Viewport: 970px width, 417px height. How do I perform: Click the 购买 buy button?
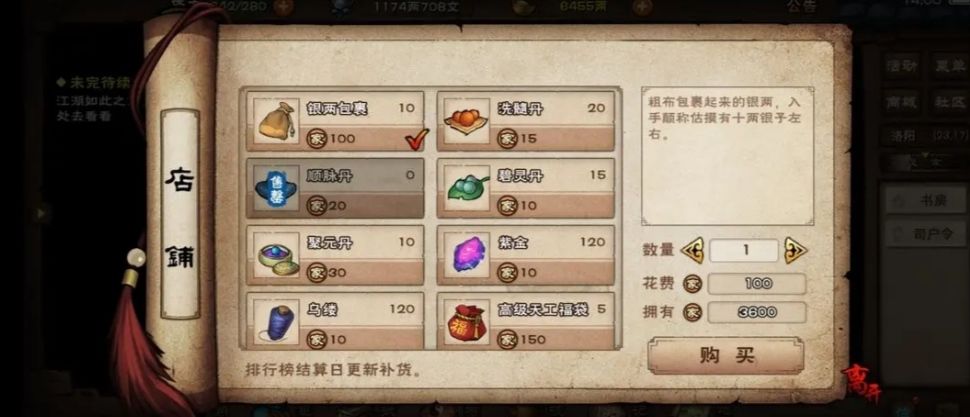726,355
